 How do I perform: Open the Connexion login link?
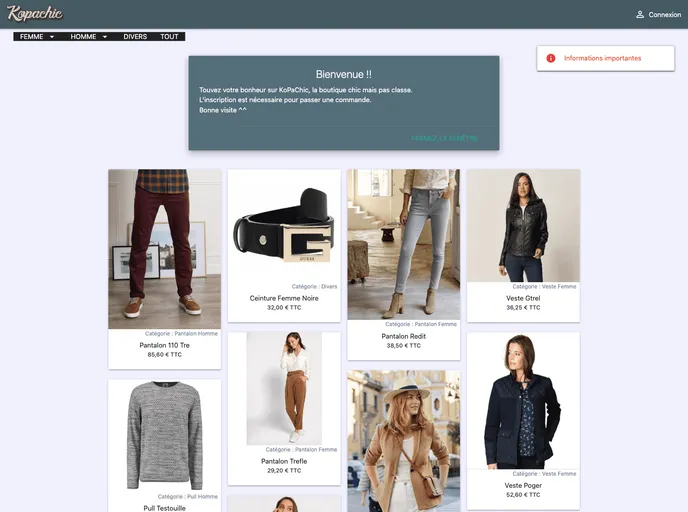coord(659,14)
